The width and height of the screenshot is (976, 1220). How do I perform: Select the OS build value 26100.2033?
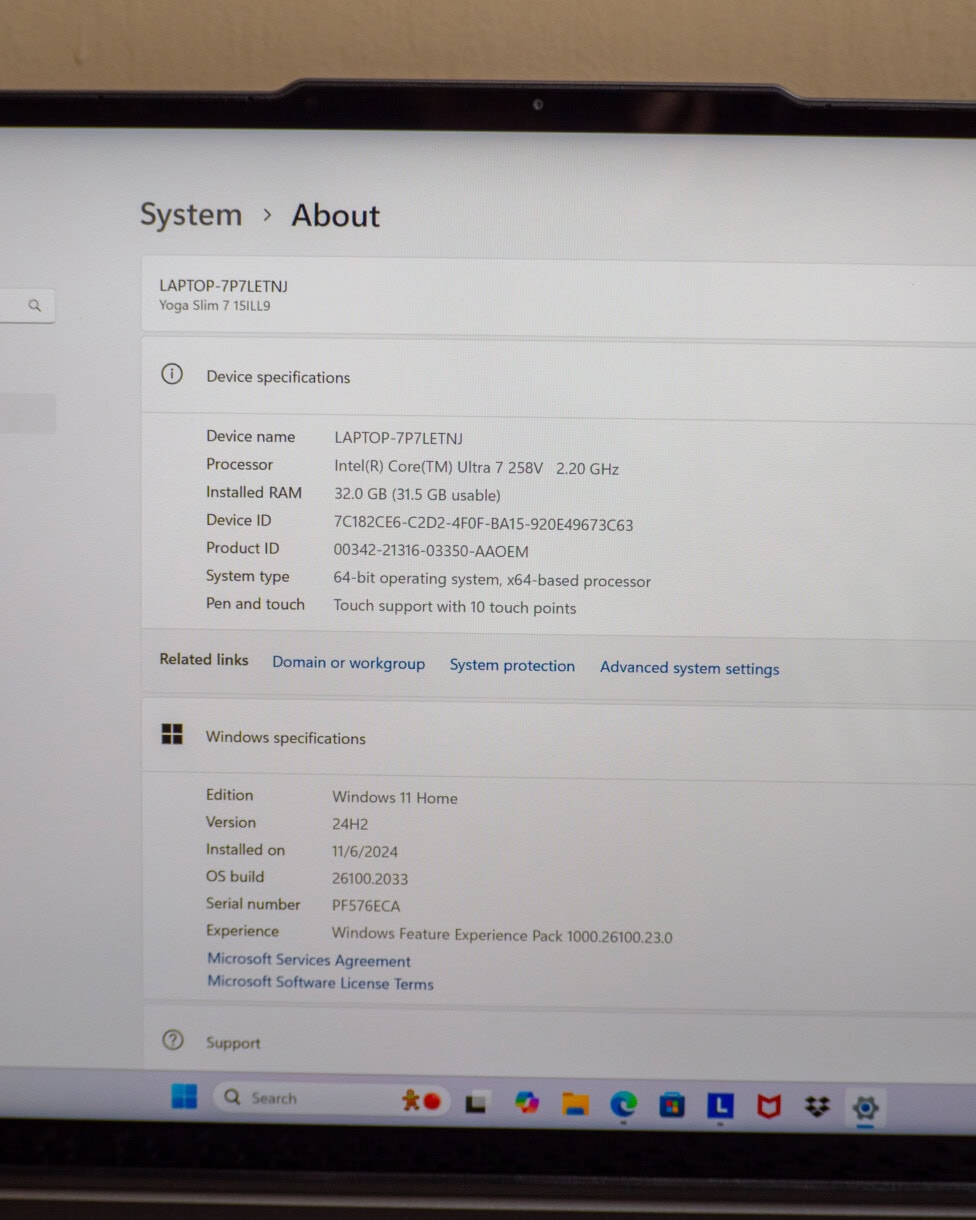370,879
